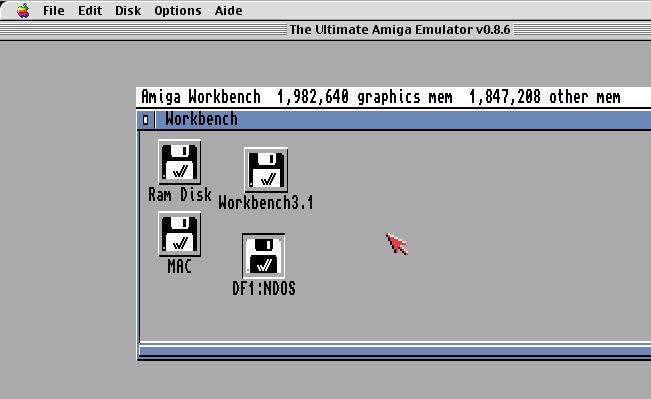Open the Aide menu
651x399 pixels.
click(x=228, y=10)
